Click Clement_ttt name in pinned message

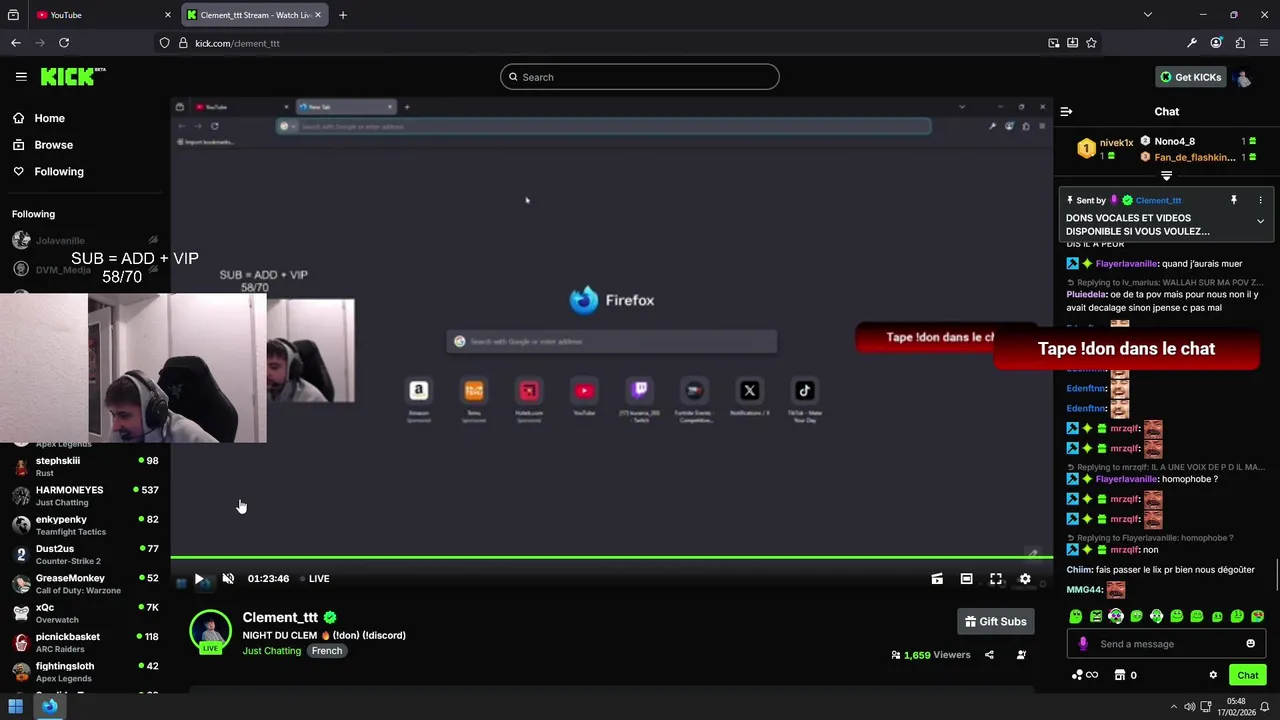[x=1158, y=200]
